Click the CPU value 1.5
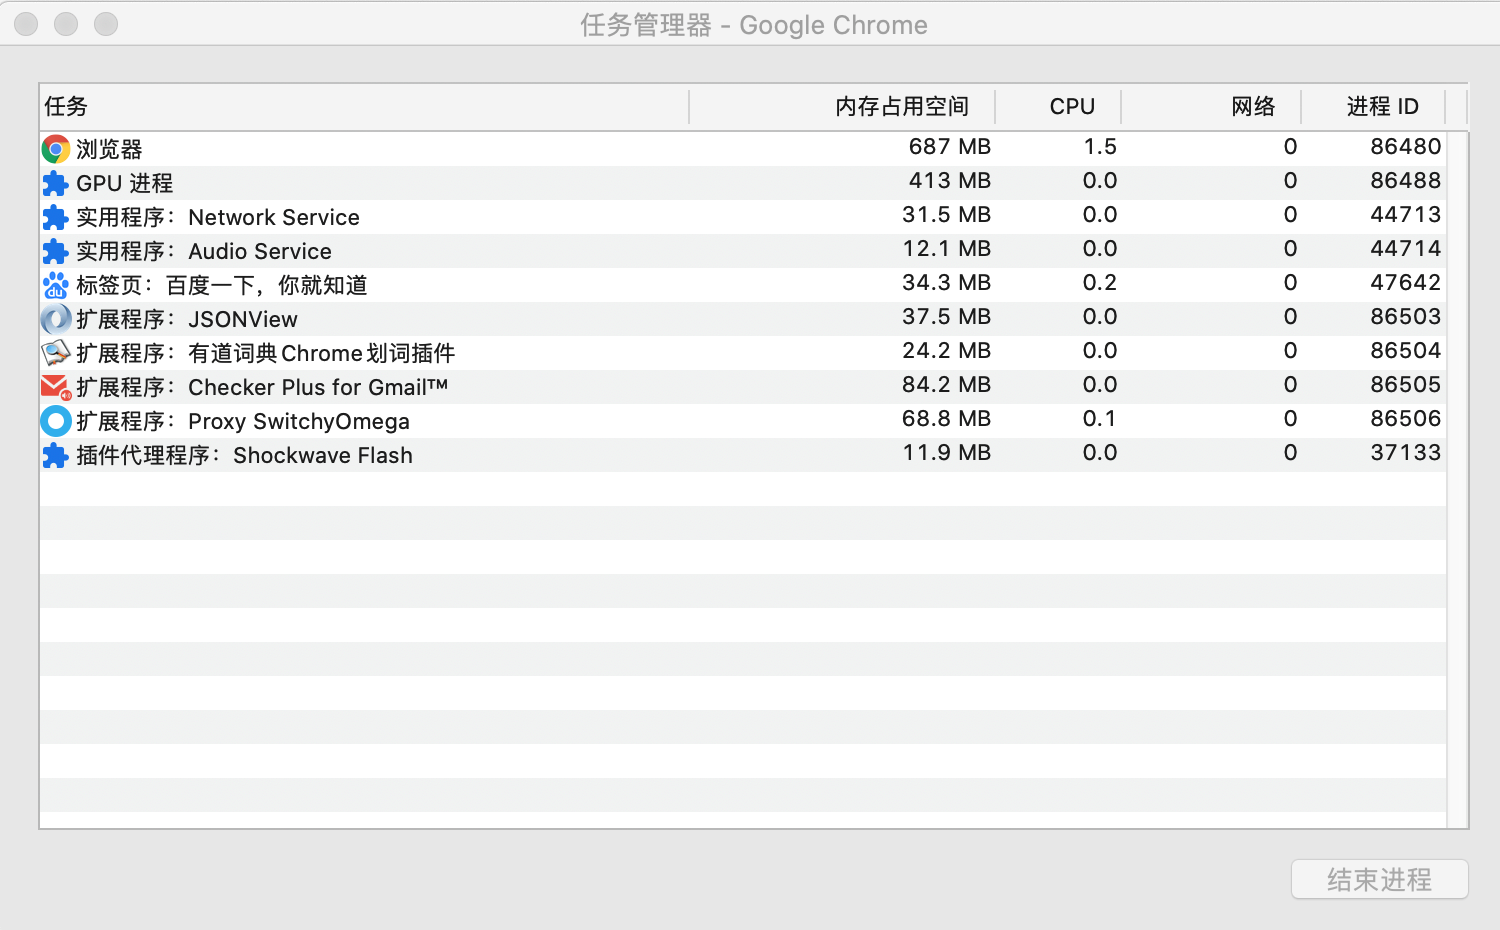 [x=1100, y=147]
